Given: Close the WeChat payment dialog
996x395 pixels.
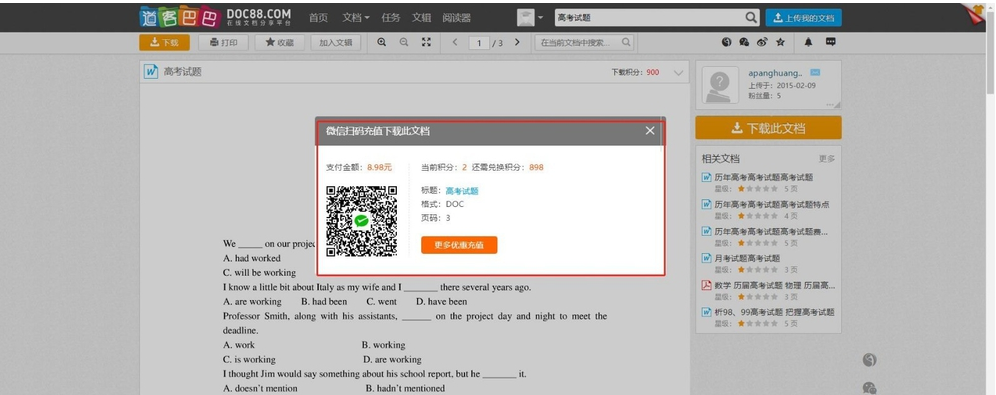Looking at the screenshot, I should point(650,130).
